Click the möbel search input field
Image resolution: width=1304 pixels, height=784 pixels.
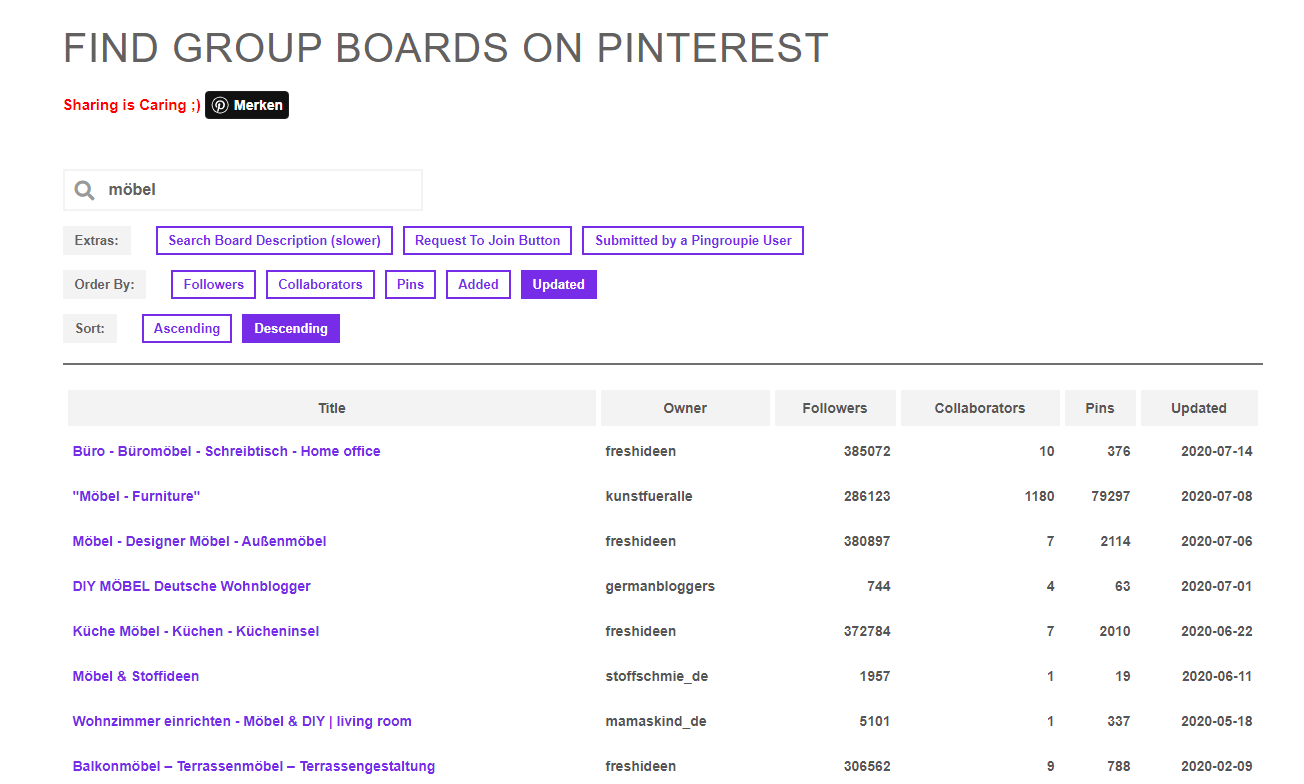point(260,190)
